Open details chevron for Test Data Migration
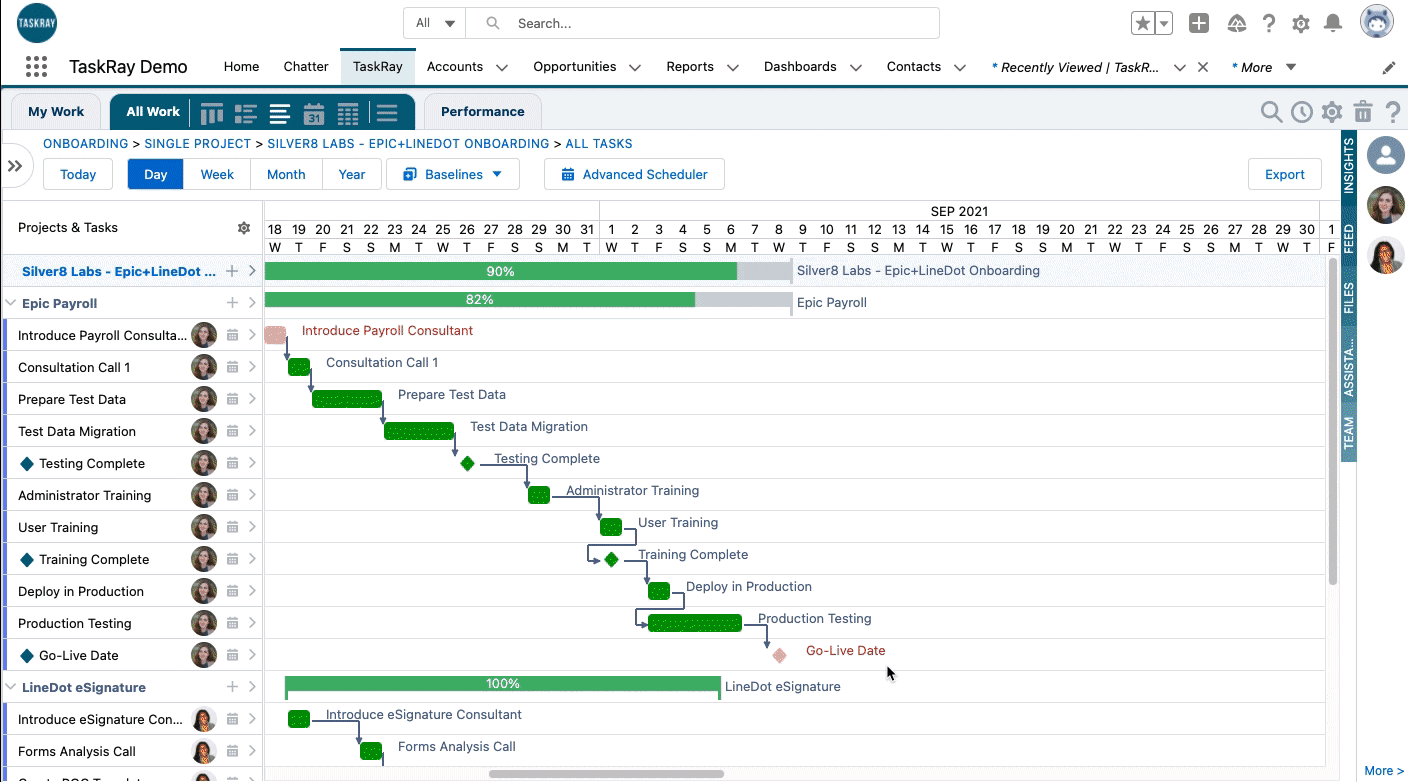Image resolution: width=1408 pixels, height=782 pixels. click(252, 431)
